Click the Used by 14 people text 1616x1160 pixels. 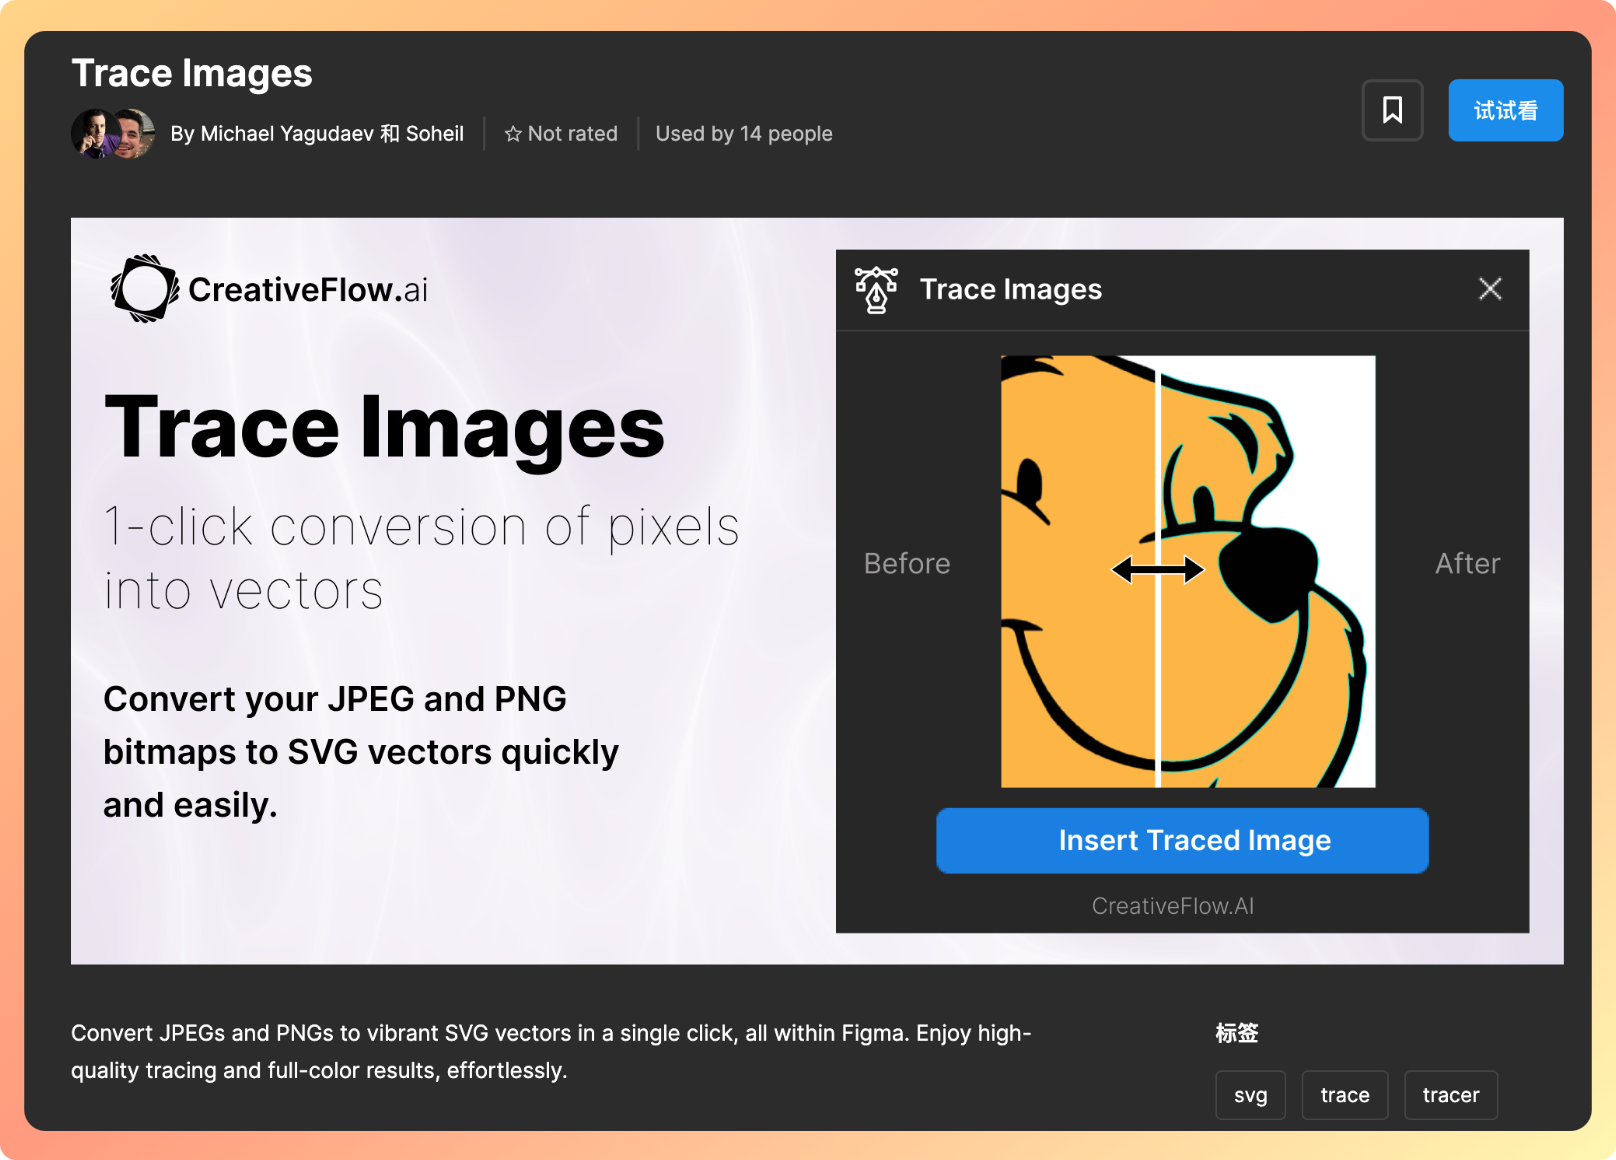[x=744, y=134]
